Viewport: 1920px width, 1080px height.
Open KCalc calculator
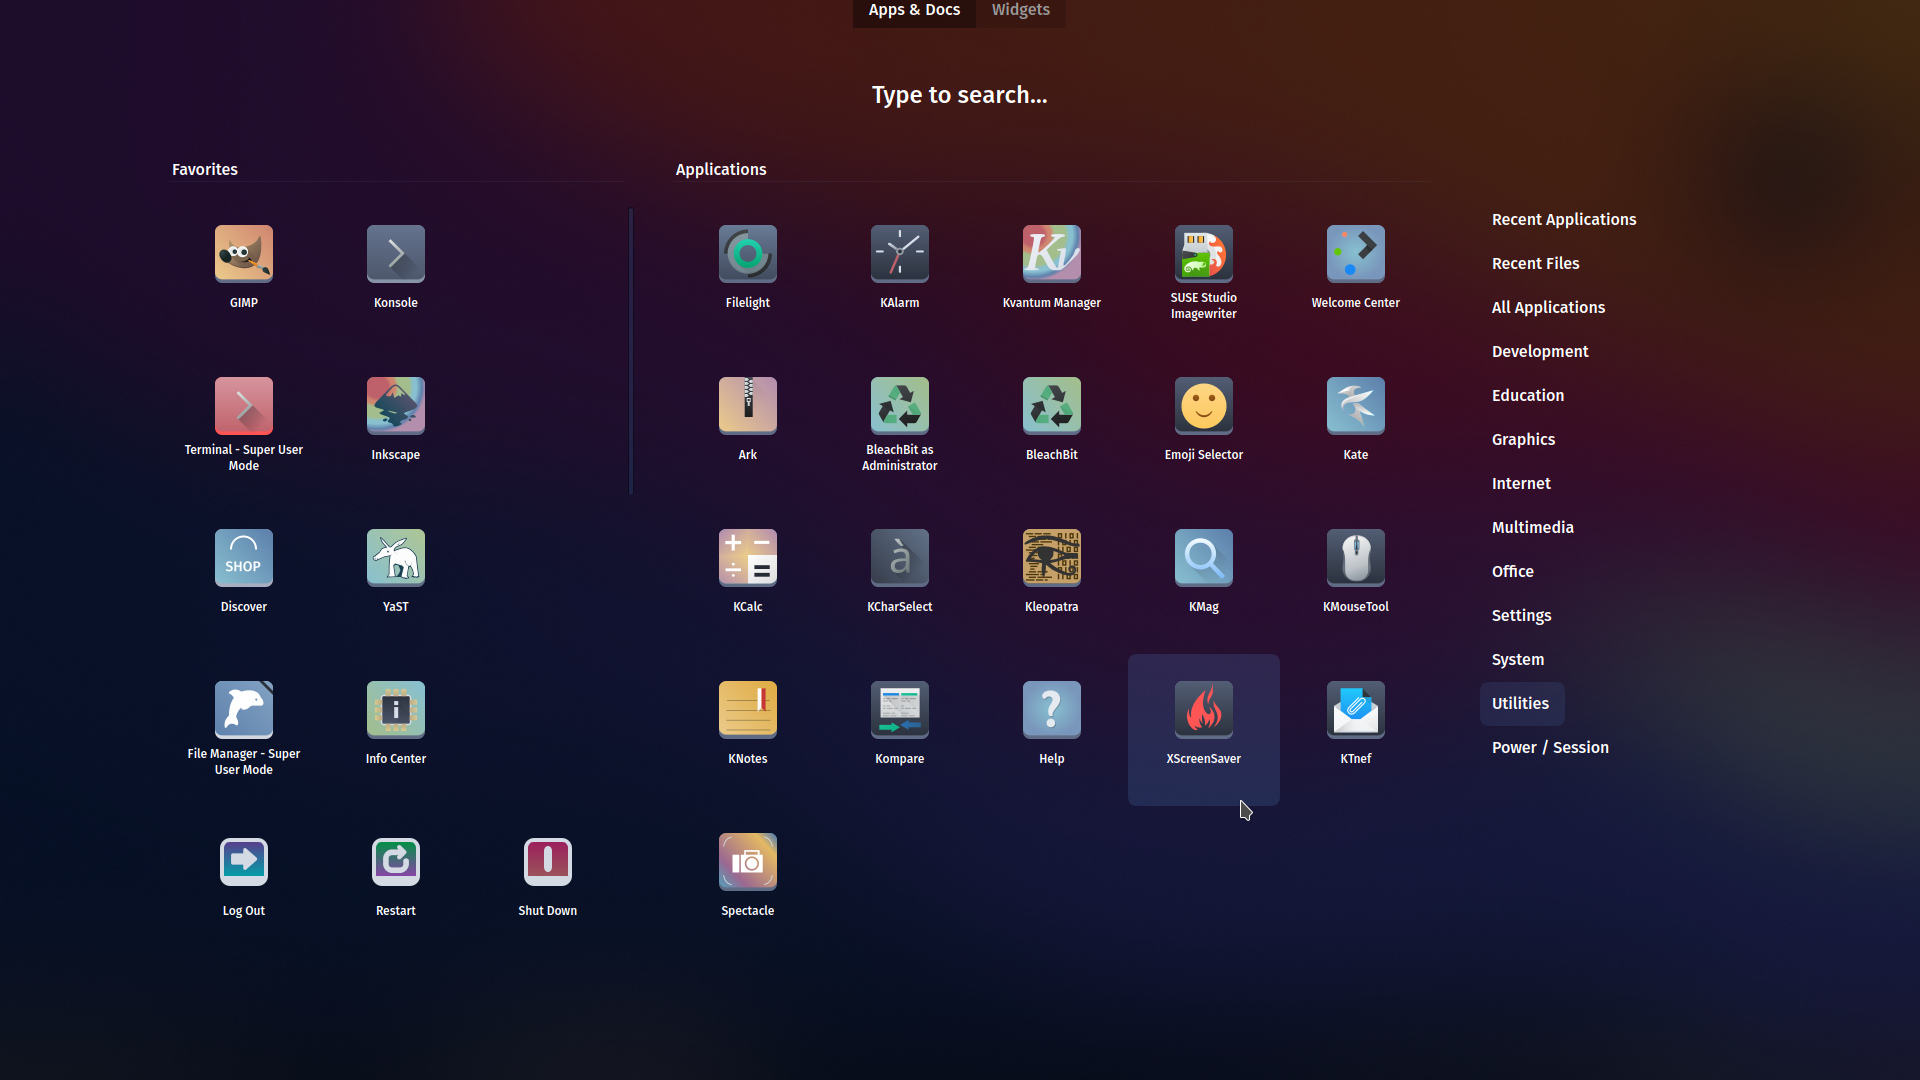point(748,559)
